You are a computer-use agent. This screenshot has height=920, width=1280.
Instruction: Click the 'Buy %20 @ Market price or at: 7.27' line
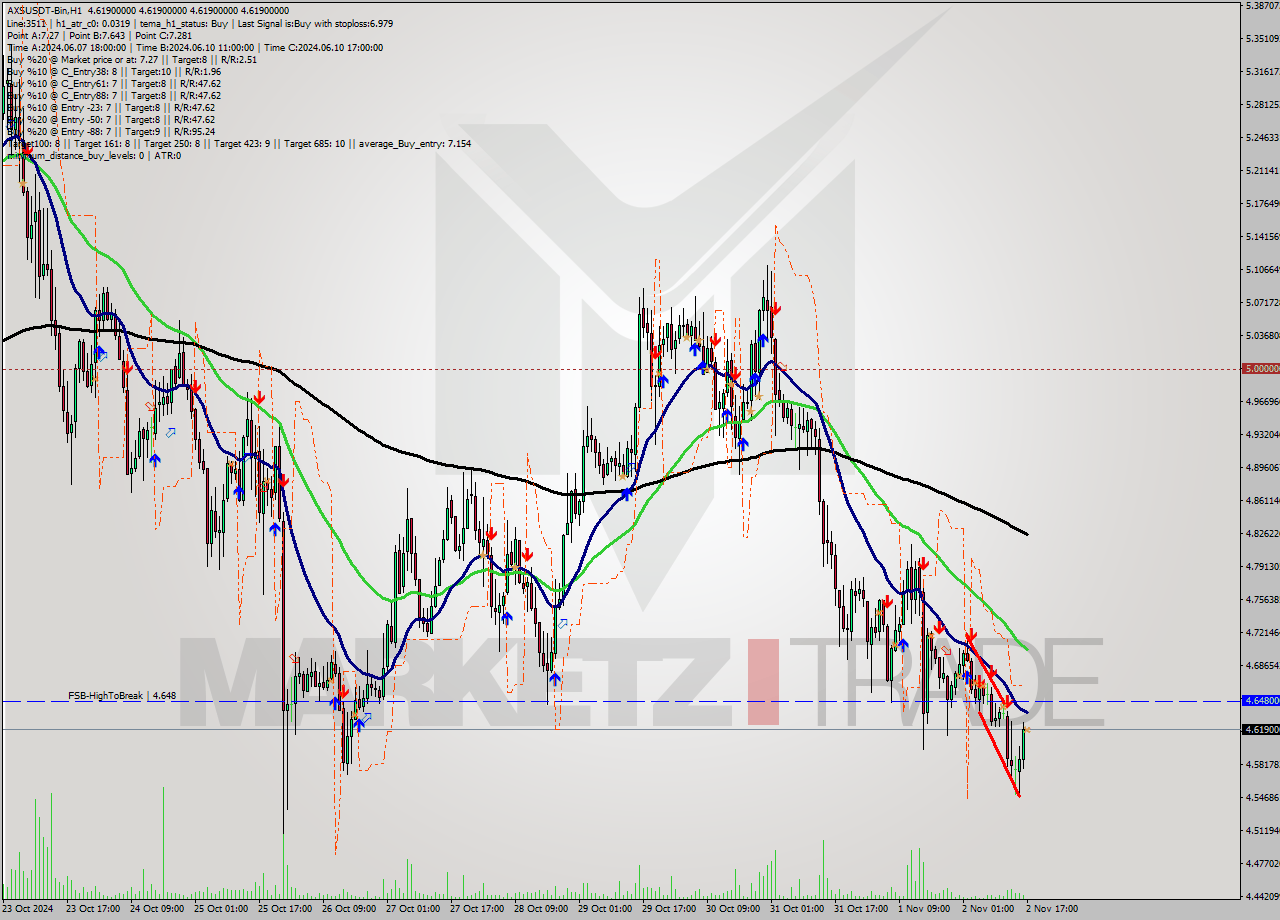click(132, 59)
